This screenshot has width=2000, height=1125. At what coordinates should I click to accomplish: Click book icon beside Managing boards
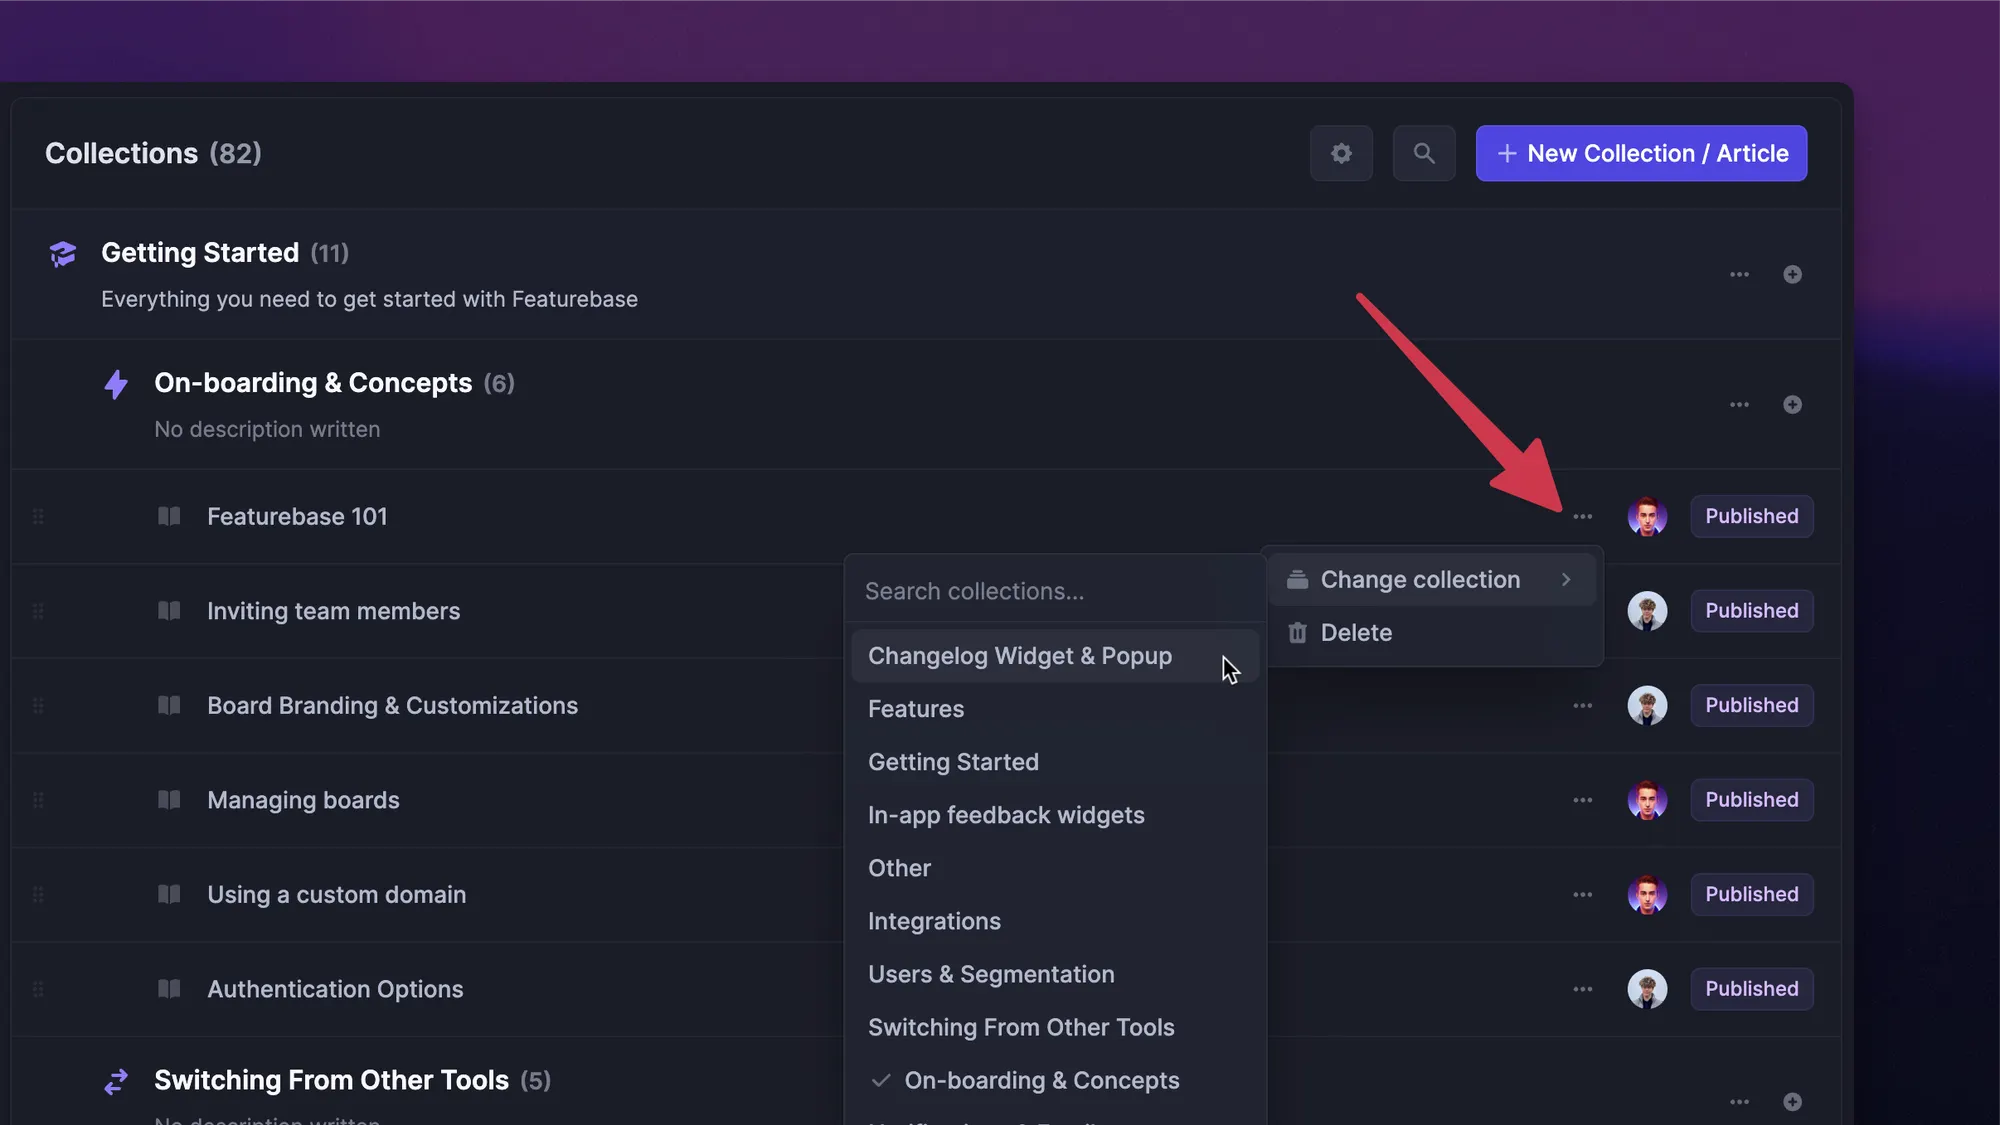(169, 799)
